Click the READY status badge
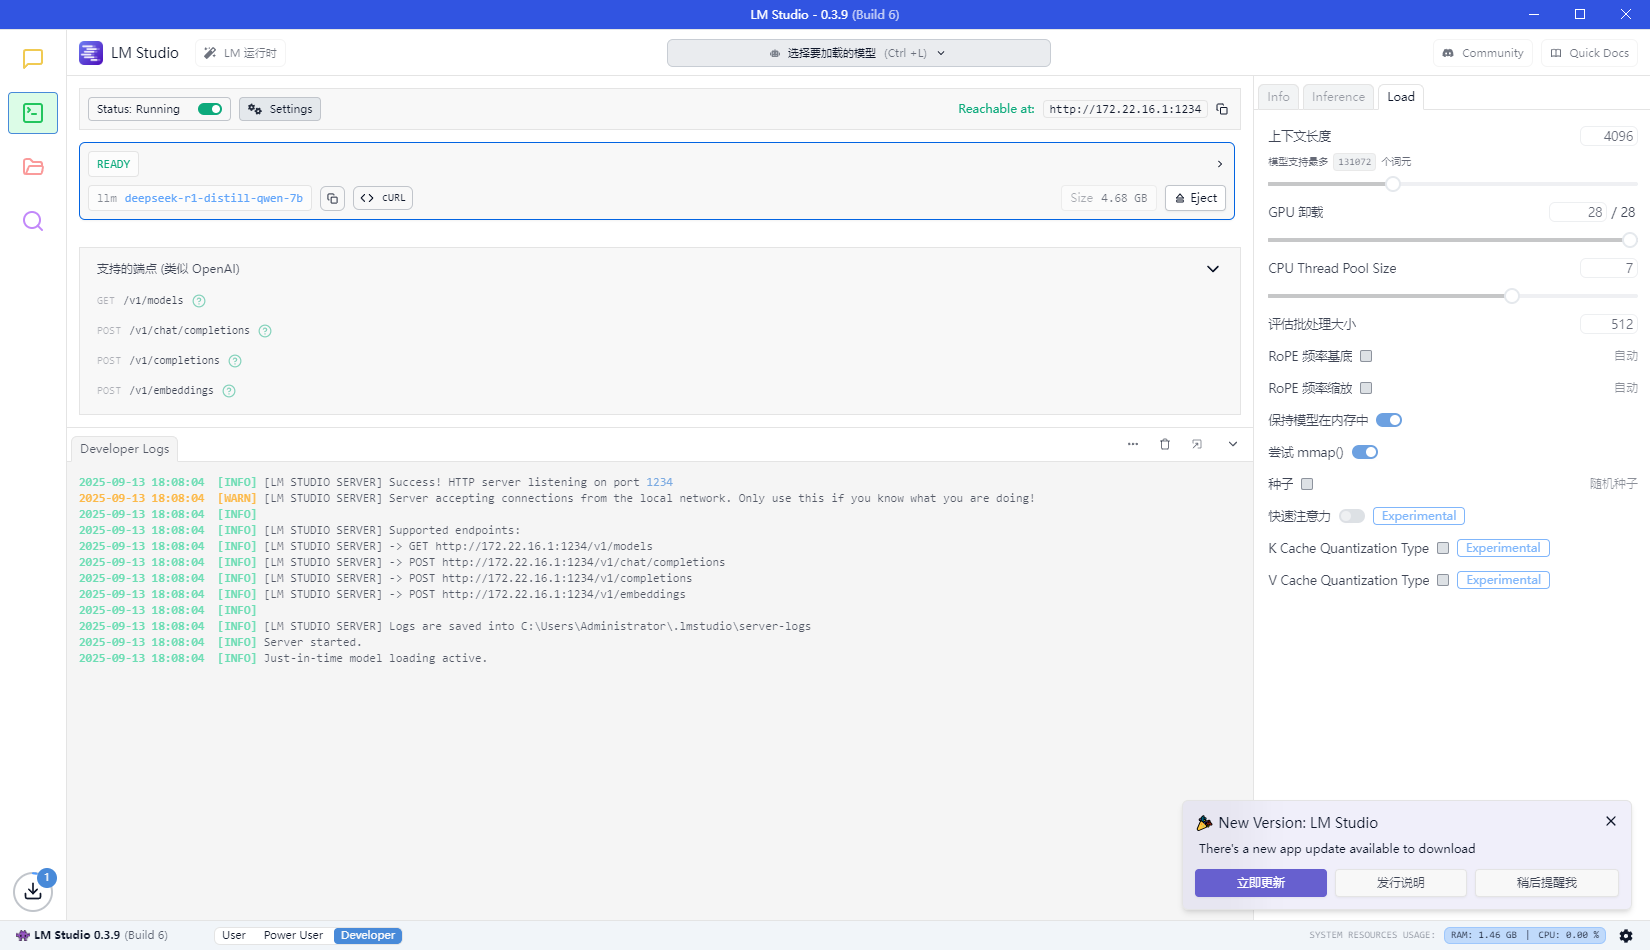The width and height of the screenshot is (1650, 950). click(x=113, y=164)
